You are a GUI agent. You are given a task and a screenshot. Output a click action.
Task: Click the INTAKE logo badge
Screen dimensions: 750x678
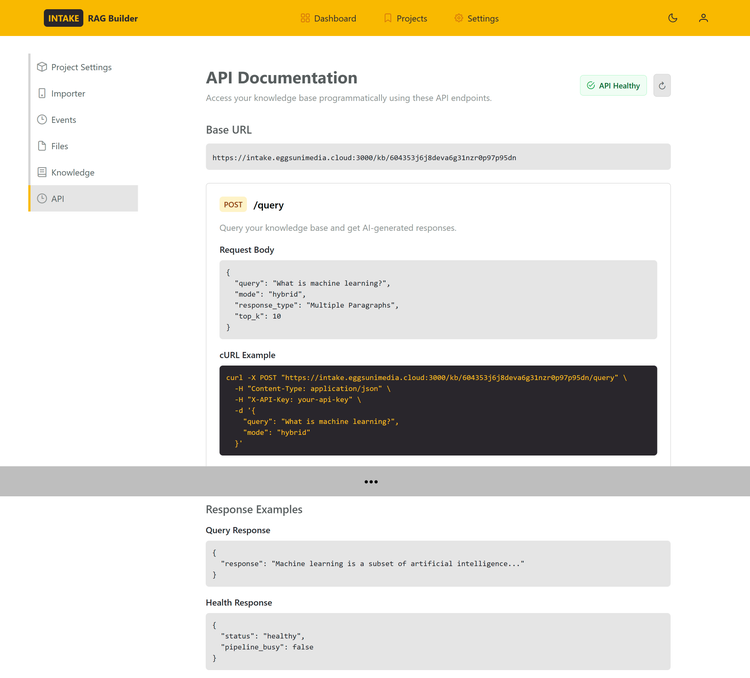pyautogui.click(x=64, y=18)
